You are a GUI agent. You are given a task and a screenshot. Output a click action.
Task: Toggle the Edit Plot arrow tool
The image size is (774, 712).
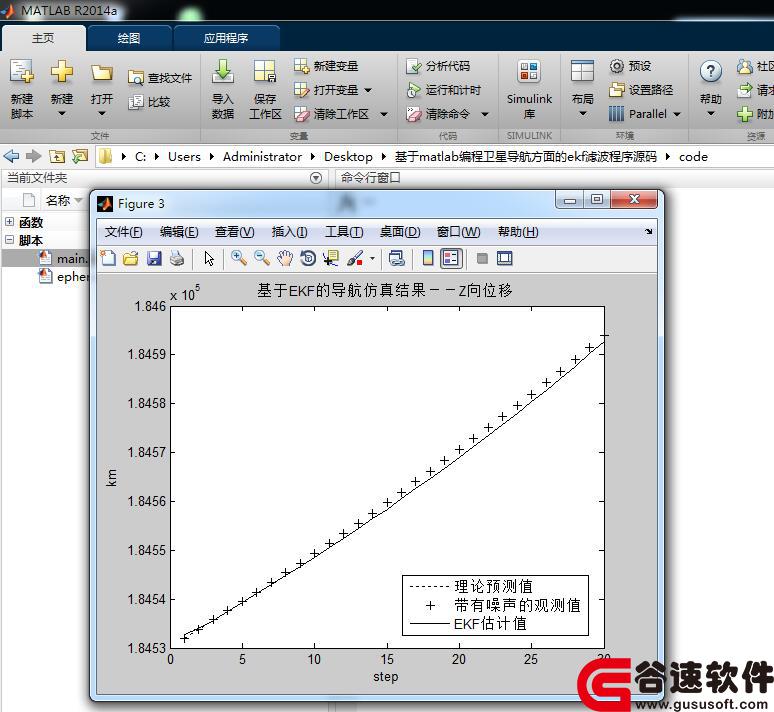[x=209, y=258]
